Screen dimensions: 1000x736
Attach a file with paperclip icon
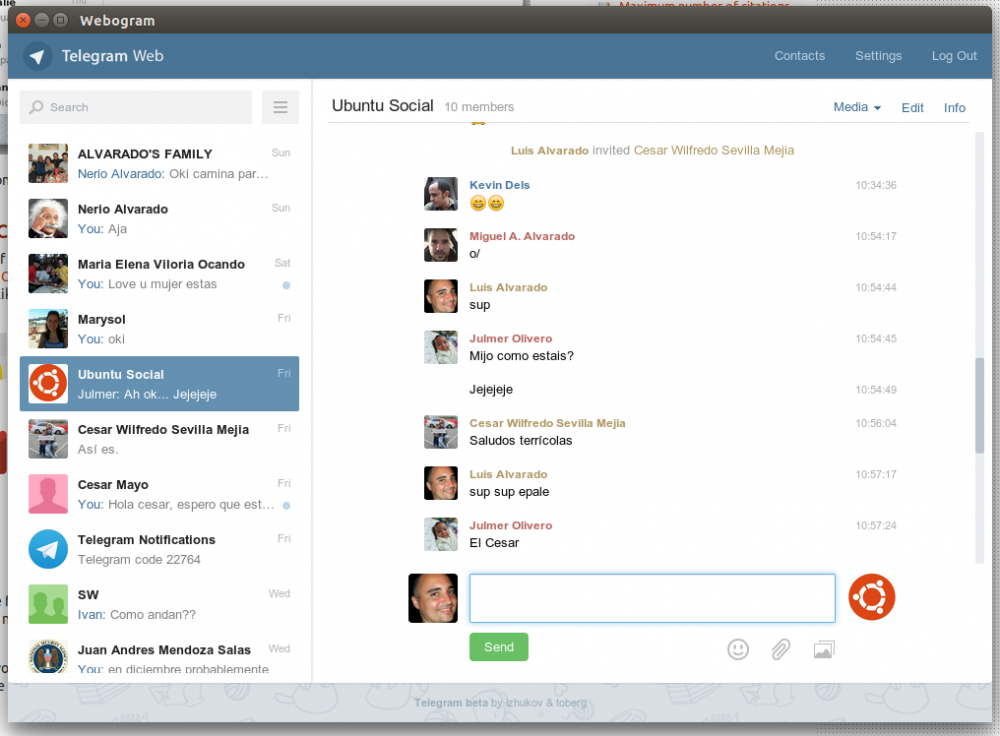click(x=781, y=649)
